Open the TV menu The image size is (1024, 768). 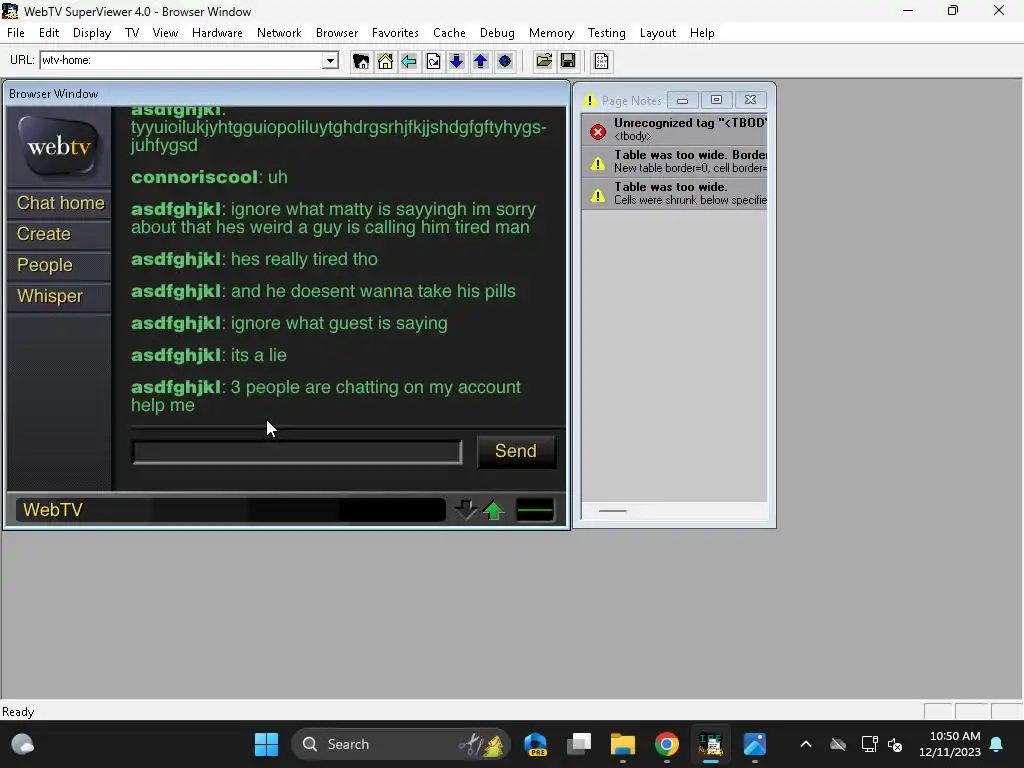click(x=132, y=33)
